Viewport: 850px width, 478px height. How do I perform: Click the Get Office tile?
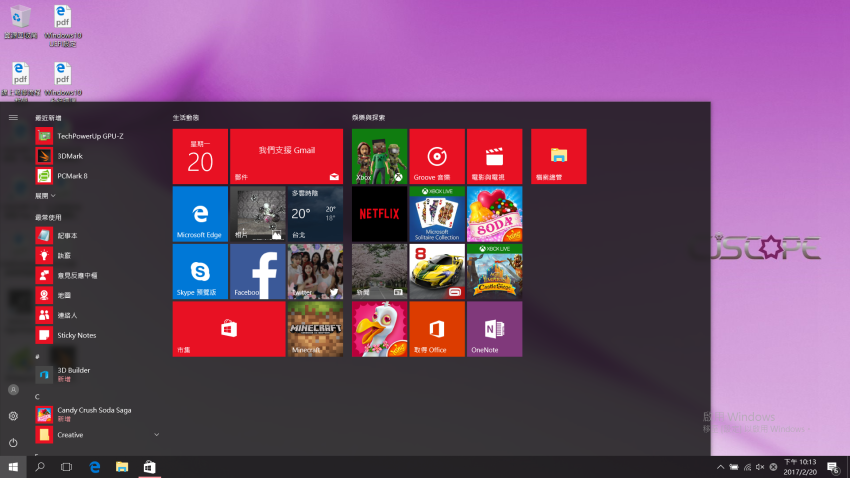point(437,329)
